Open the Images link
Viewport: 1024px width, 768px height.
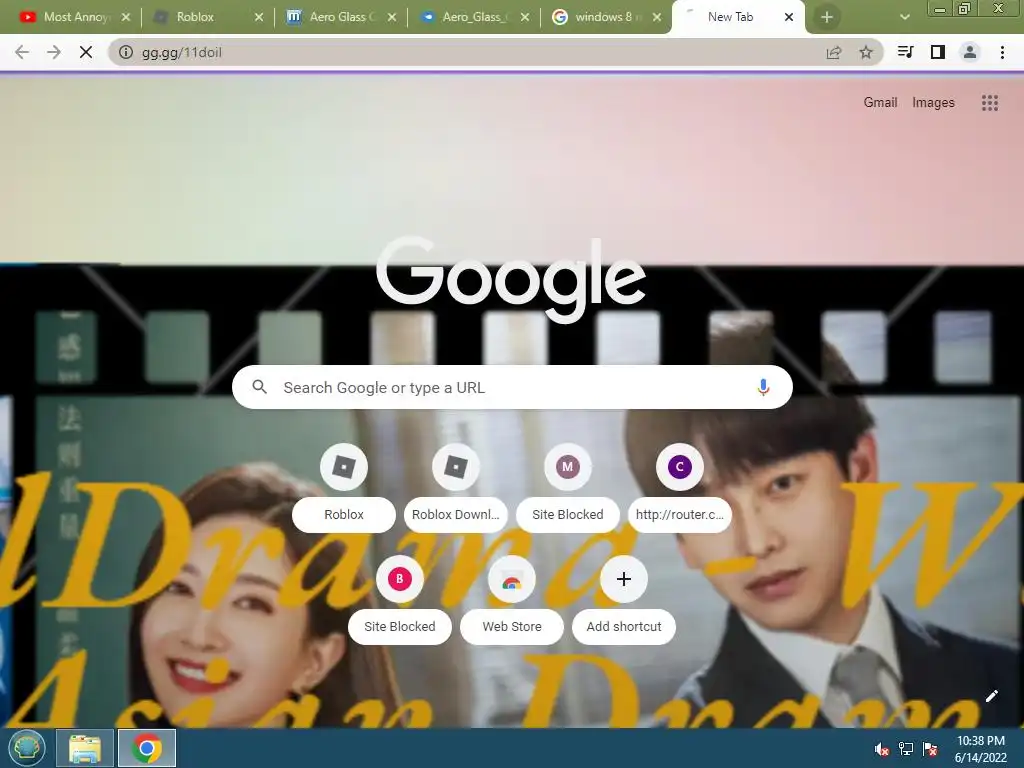[933, 103]
